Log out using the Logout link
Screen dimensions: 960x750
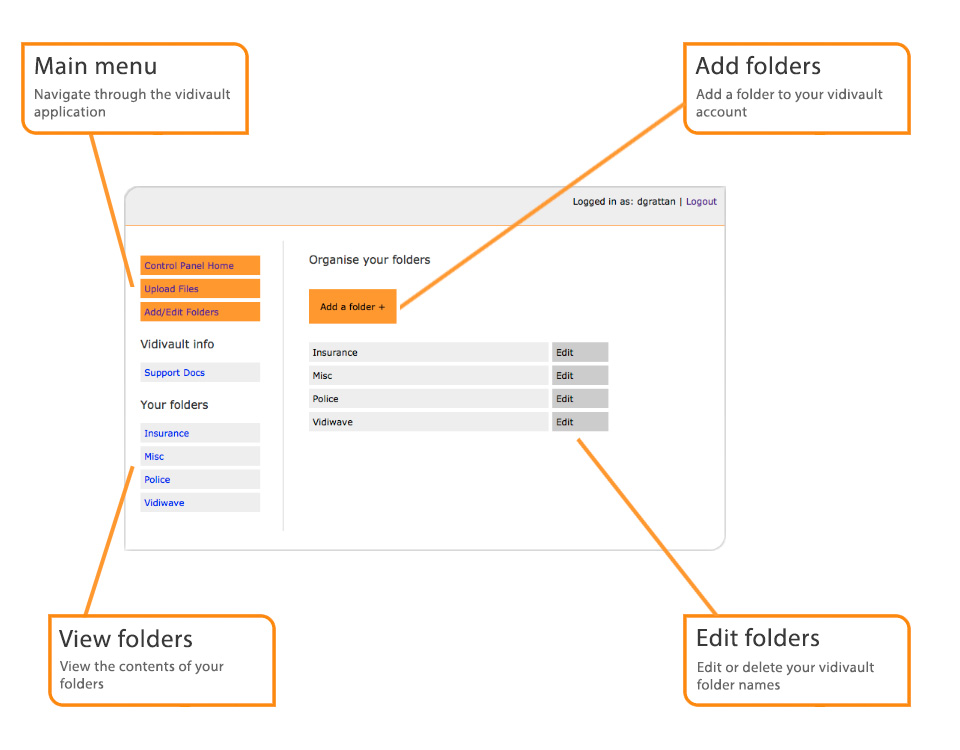701,202
